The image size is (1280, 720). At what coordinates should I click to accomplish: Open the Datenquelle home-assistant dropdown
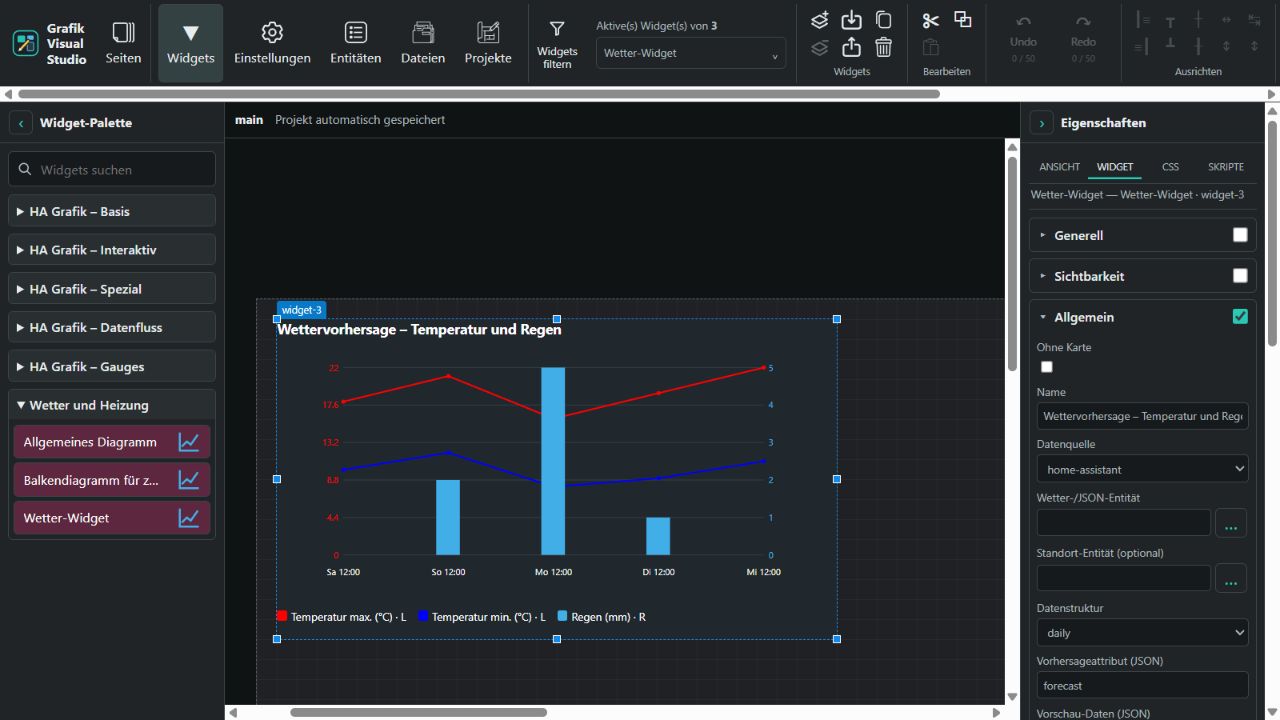1142,468
